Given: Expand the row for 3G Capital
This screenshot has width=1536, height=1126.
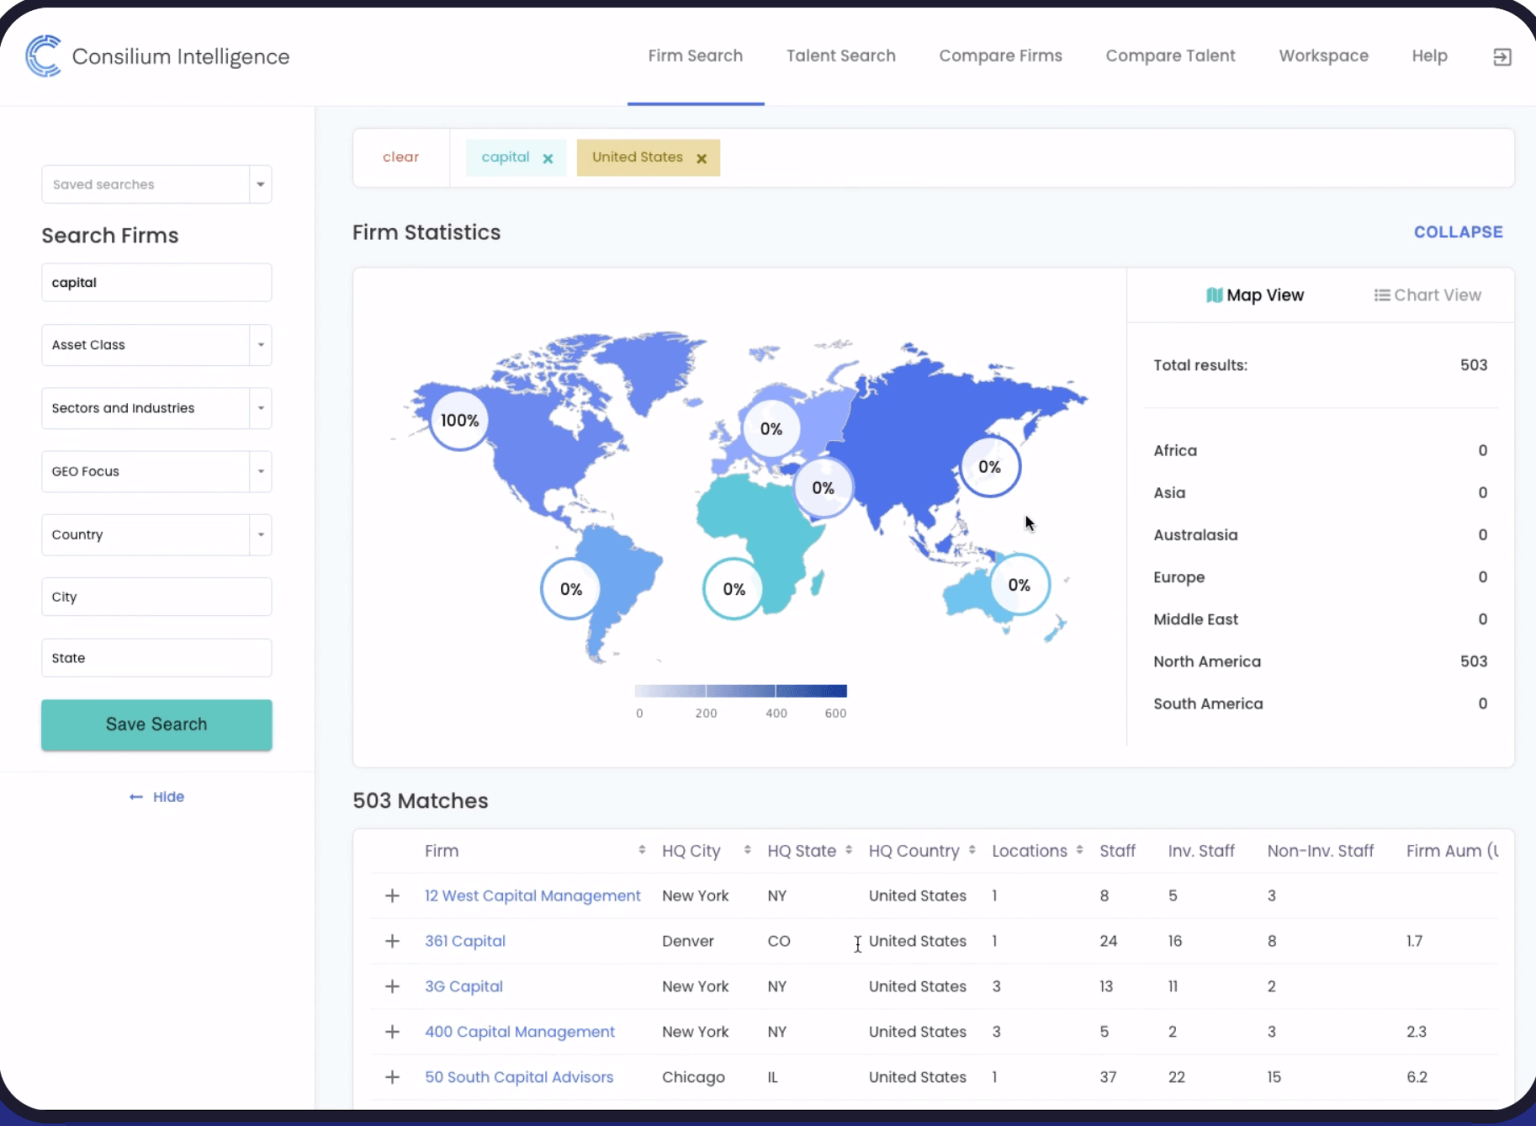Looking at the screenshot, I should [392, 986].
